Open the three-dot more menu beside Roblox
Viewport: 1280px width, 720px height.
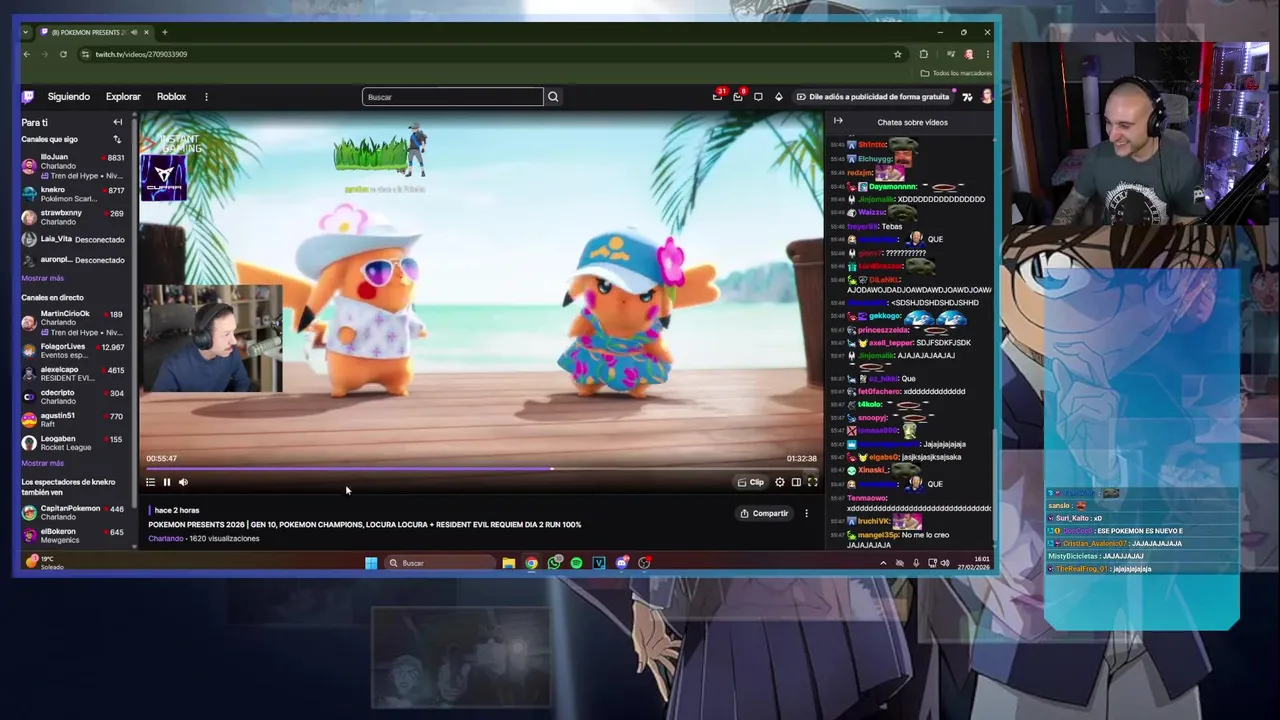(206, 97)
